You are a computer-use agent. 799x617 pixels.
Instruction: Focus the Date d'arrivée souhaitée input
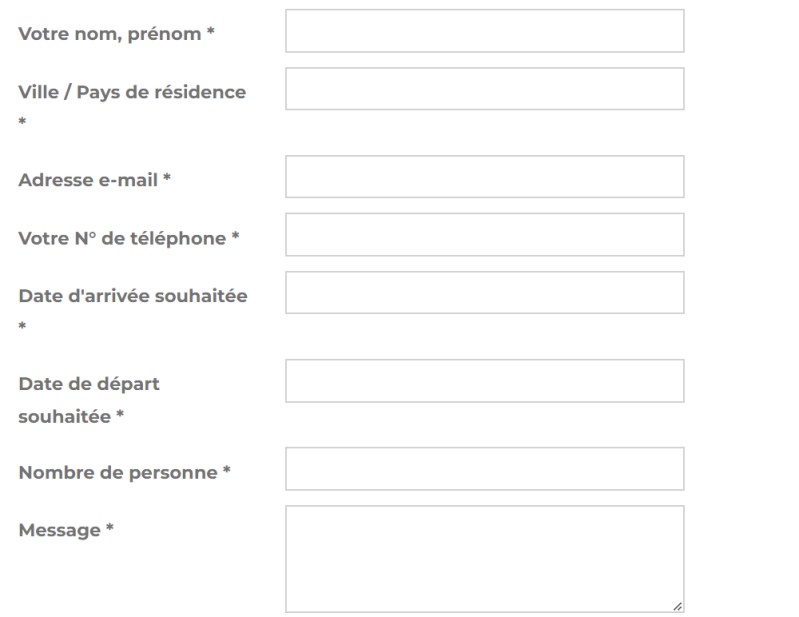pyautogui.click(x=484, y=293)
